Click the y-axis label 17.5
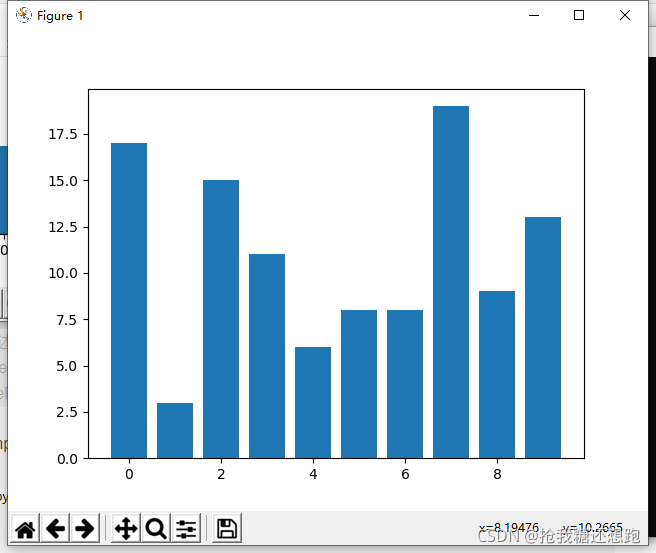The image size is (656, 553). tap(63, 134)
